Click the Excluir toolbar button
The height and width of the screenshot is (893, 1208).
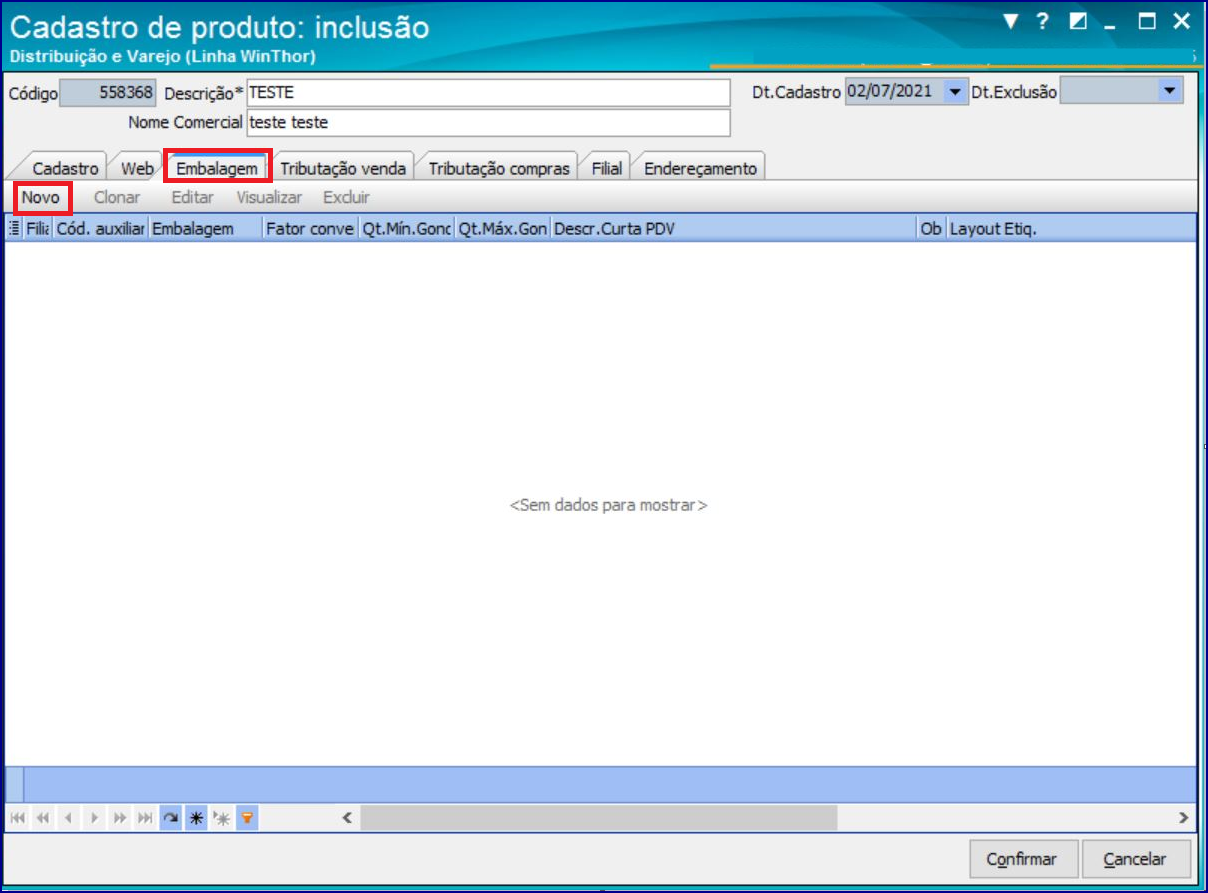click(x=346, y=198)
